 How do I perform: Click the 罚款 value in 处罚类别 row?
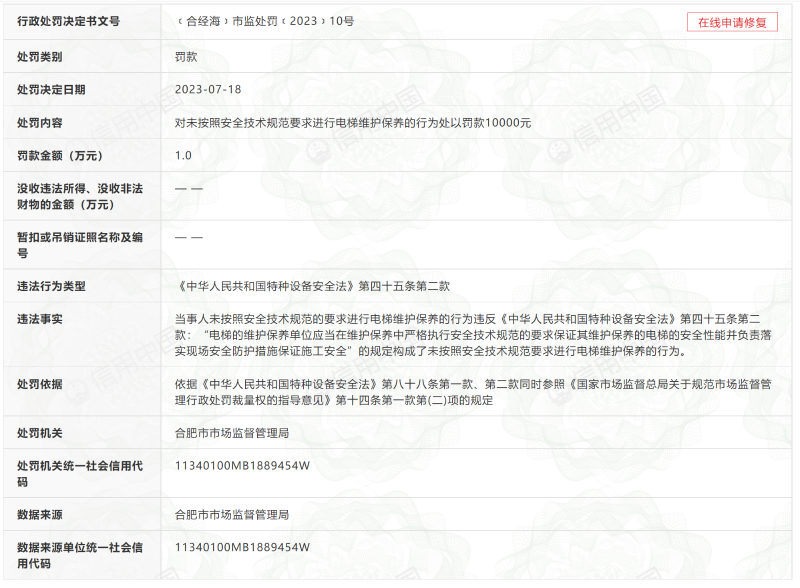[186, 57]
